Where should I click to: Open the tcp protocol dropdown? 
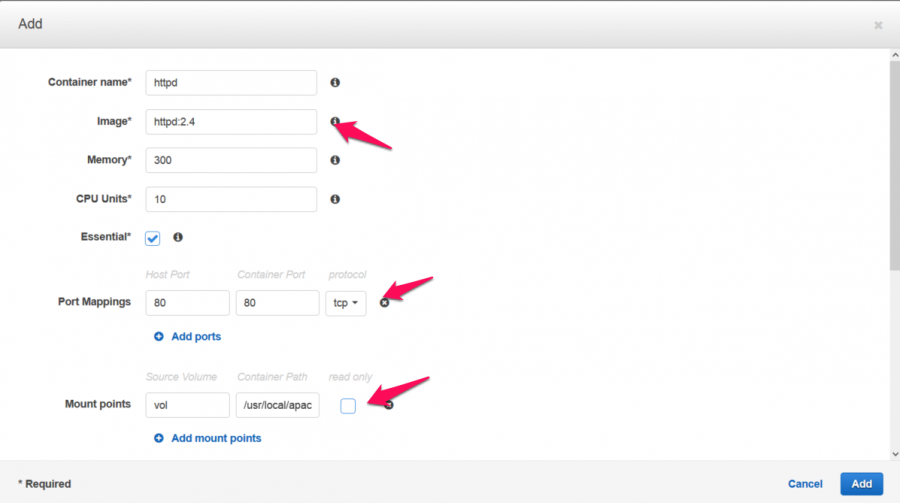click(x=346, y=303)
